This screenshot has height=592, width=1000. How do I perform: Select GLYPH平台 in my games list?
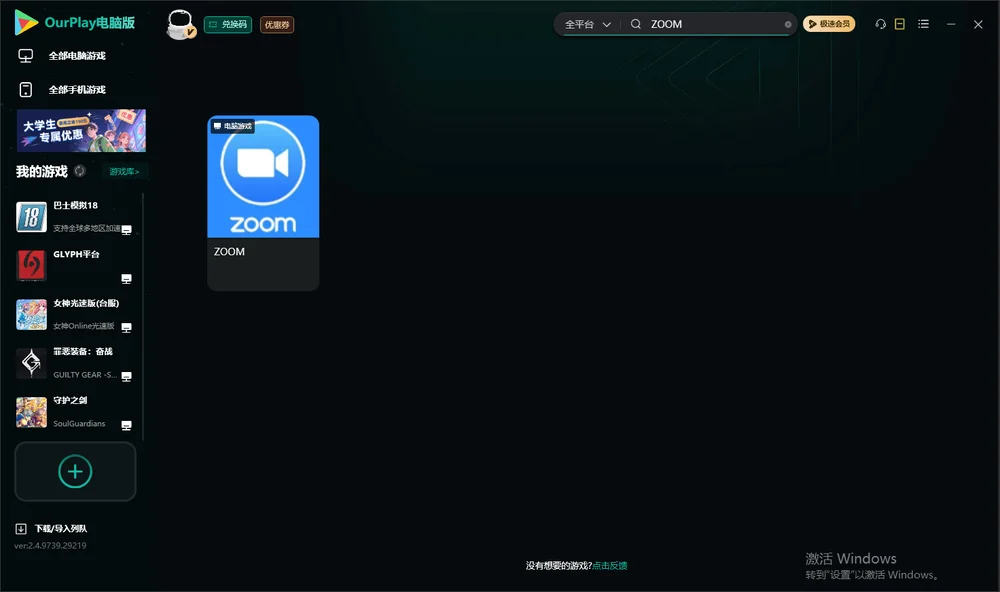click(x=75, y=265)
